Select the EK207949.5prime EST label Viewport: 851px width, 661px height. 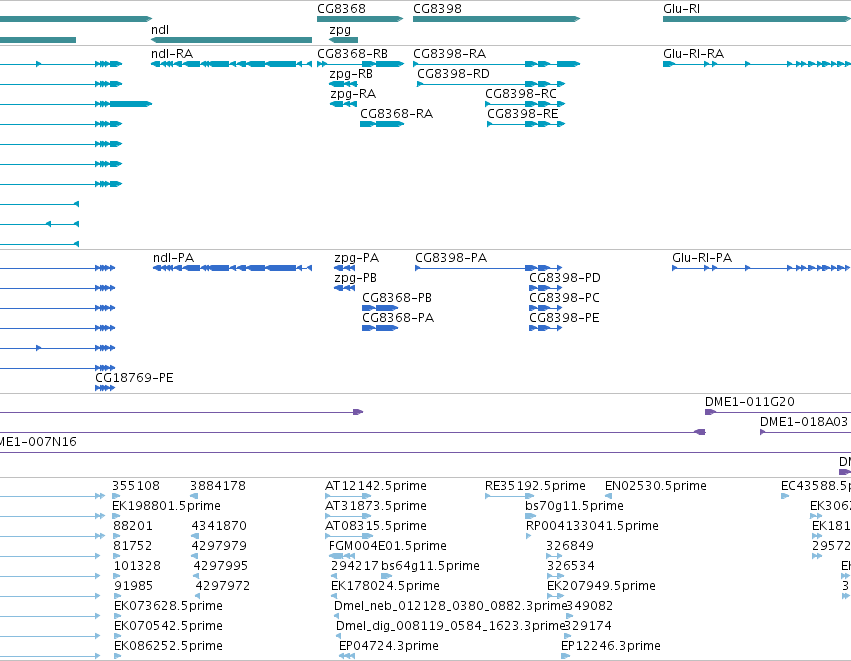[x=601, y=586]
